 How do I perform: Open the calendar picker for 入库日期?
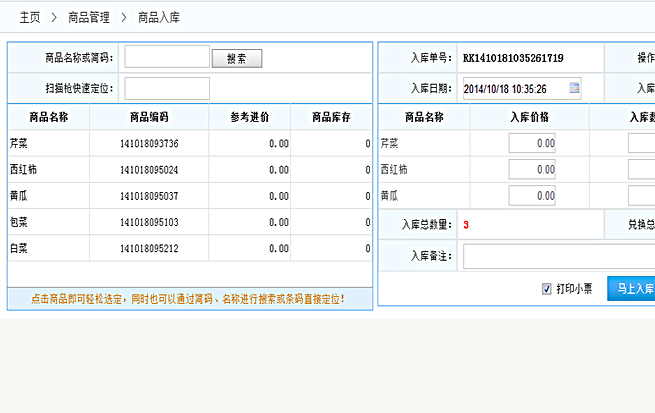click(574, 88)
